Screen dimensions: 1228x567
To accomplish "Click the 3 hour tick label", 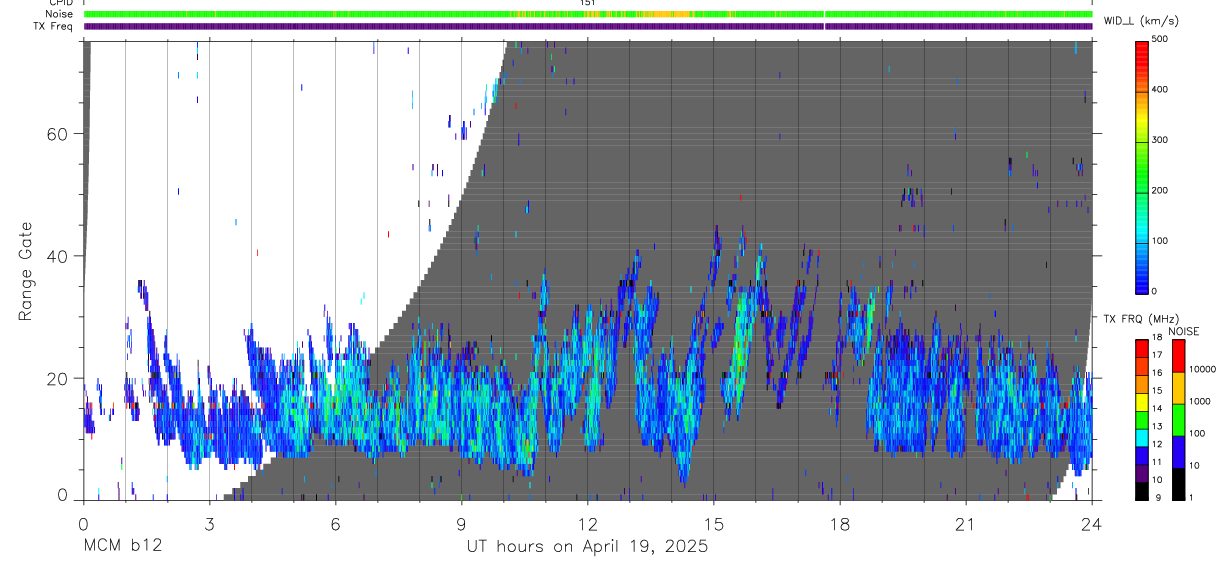I will click(209, 524).
